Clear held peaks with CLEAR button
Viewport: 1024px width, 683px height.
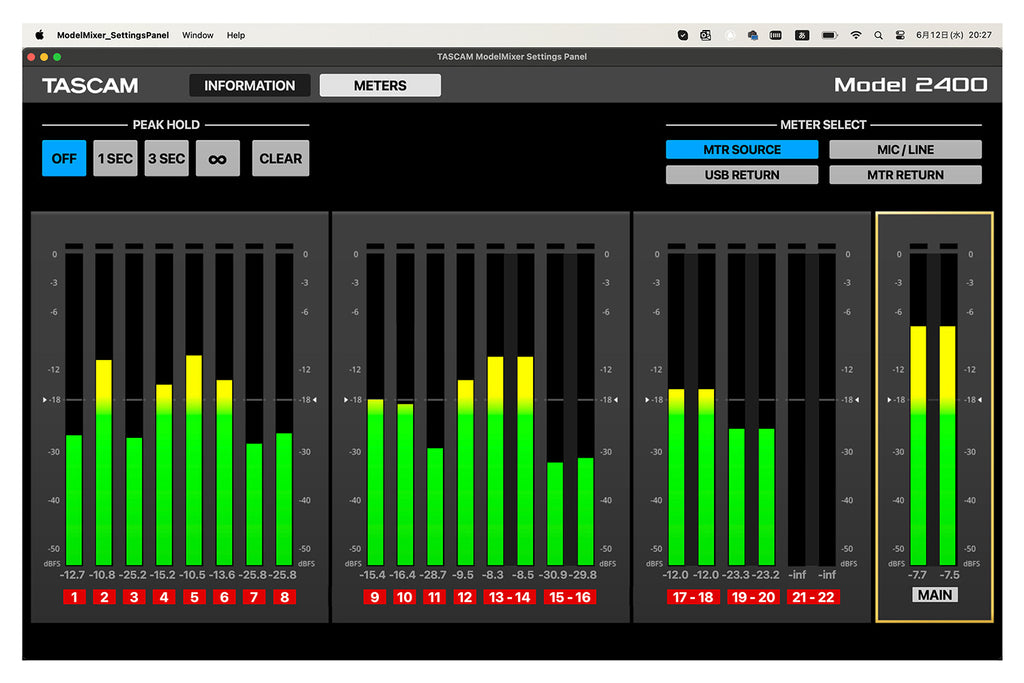point(281,159)
